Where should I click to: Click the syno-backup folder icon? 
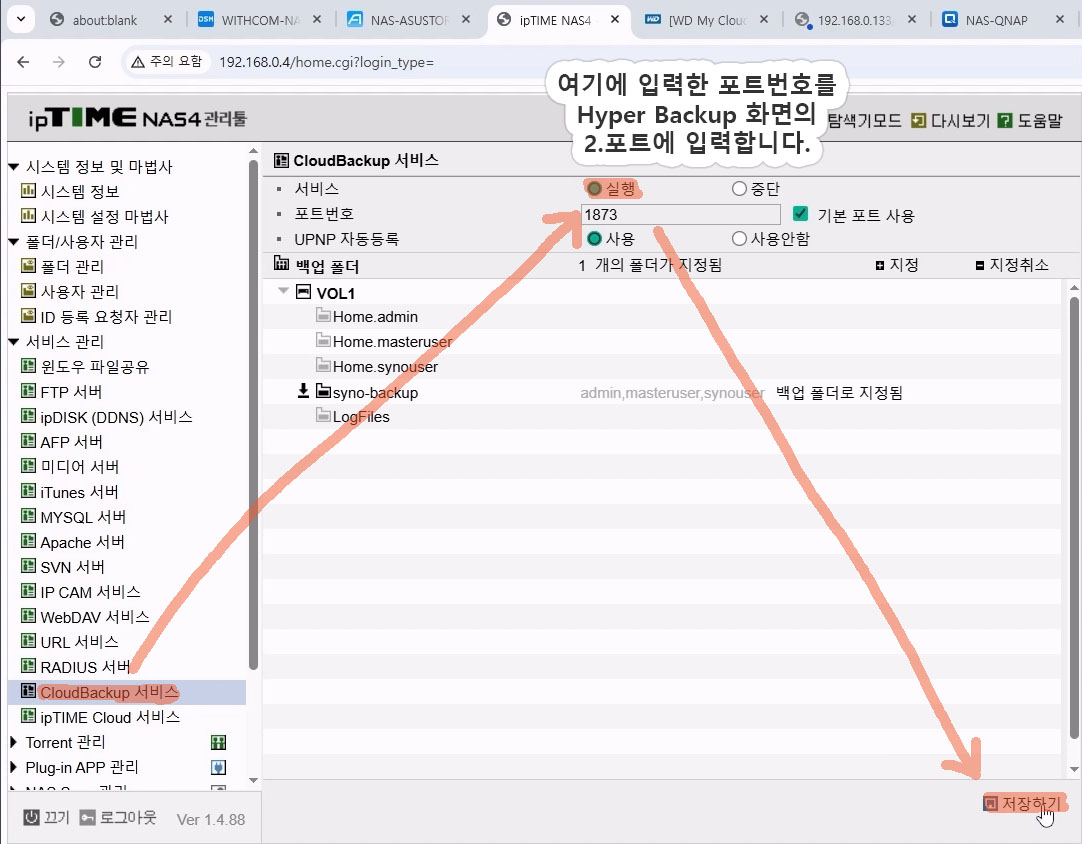tap(324, 392)
